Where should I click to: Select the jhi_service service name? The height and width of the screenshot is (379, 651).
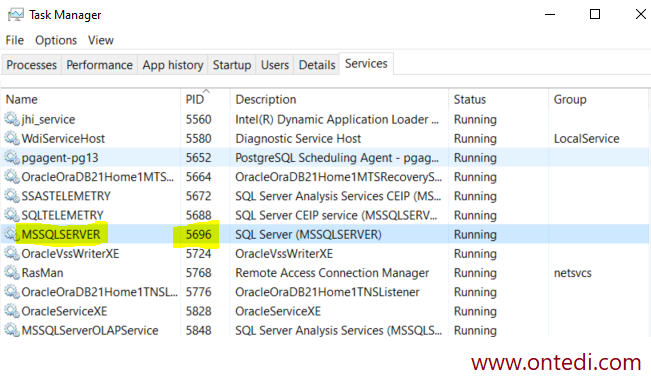pos(48,120)
